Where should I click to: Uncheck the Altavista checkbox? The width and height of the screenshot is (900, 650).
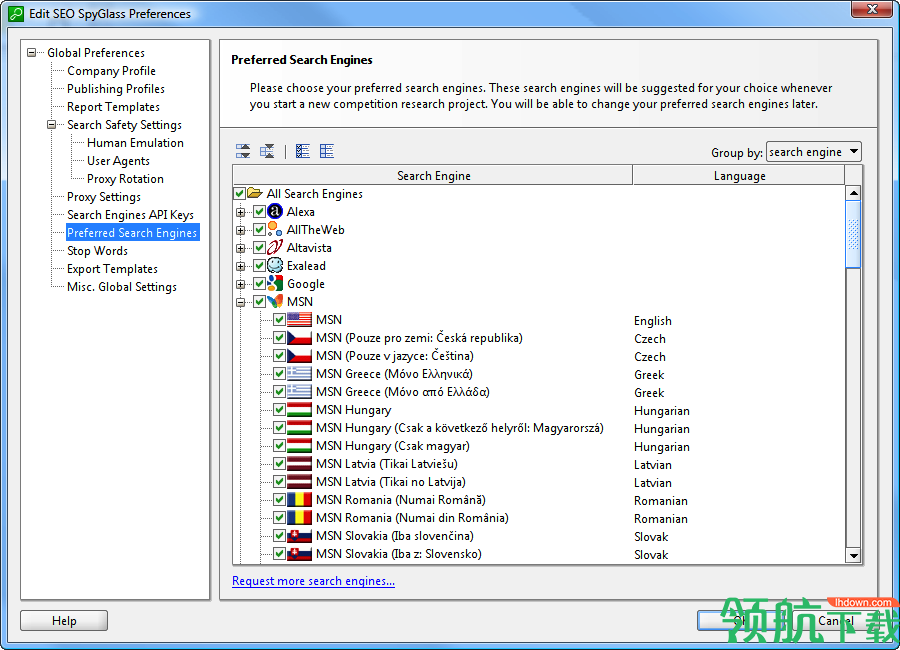(259, 247)
